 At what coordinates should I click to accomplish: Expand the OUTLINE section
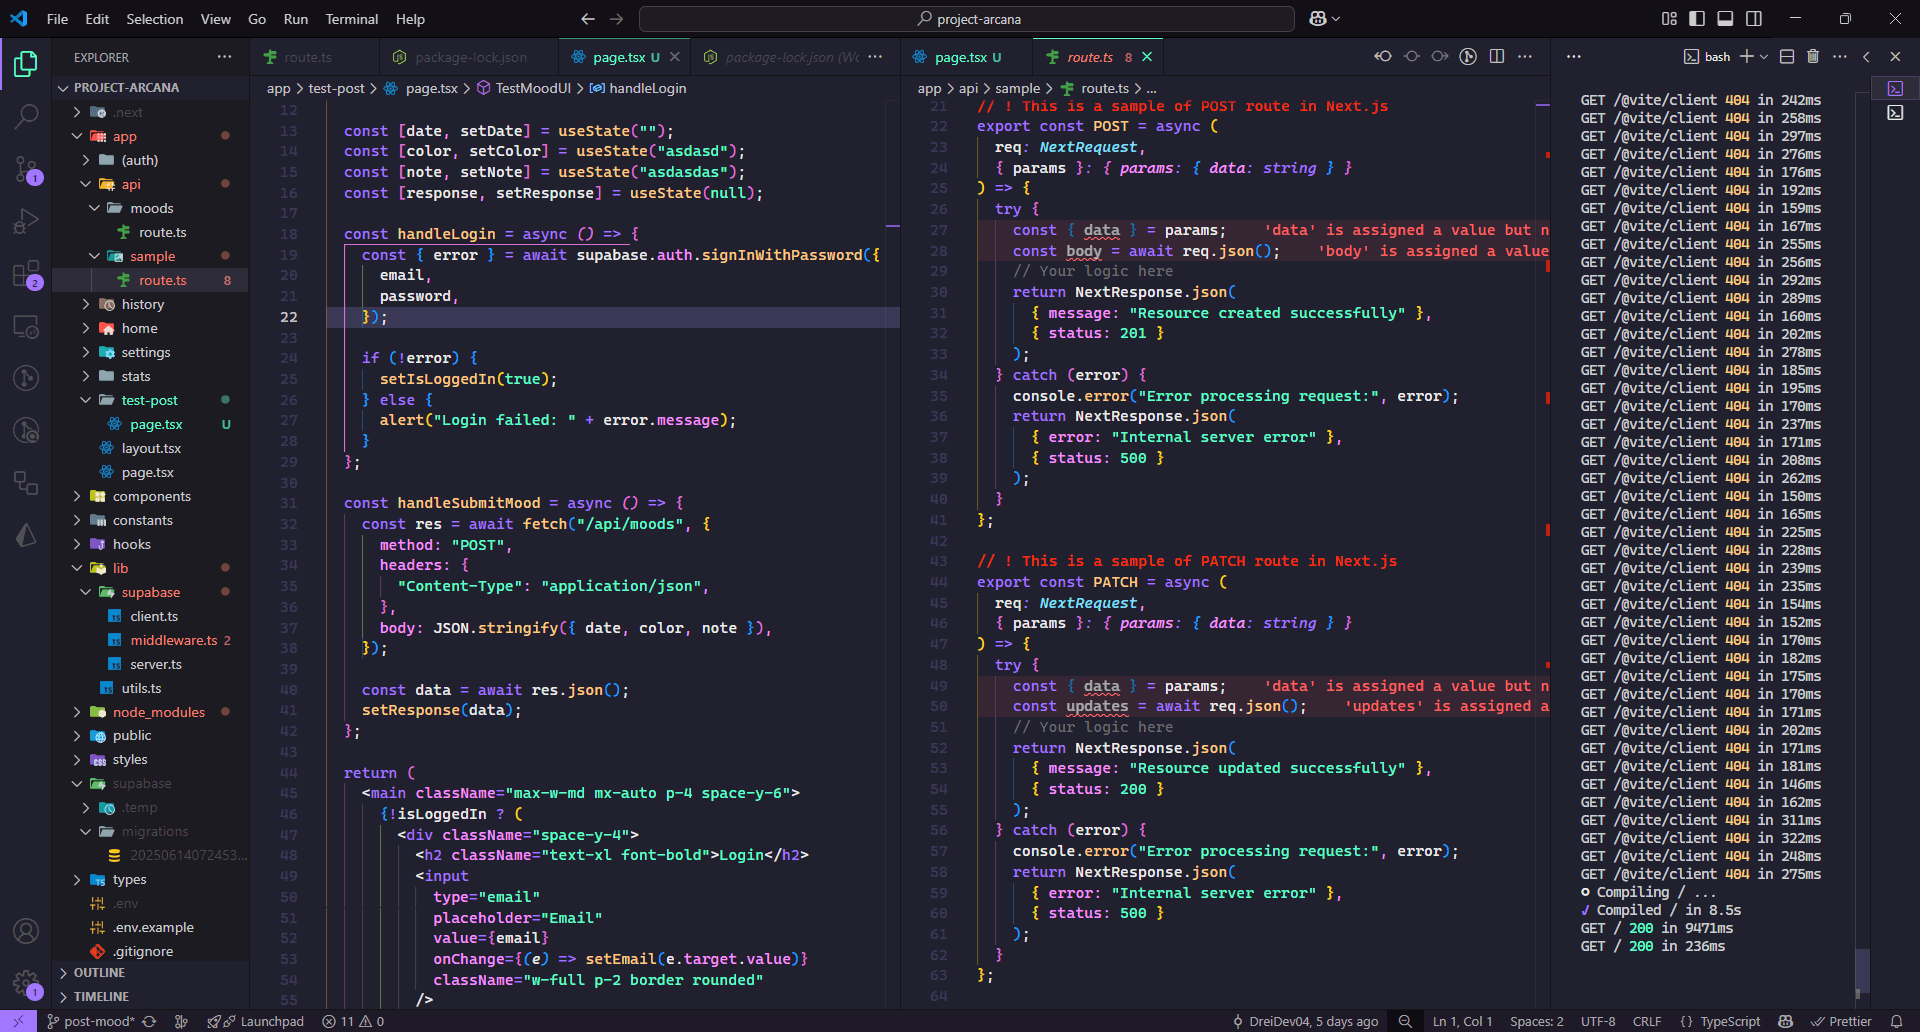click(150, 973)
